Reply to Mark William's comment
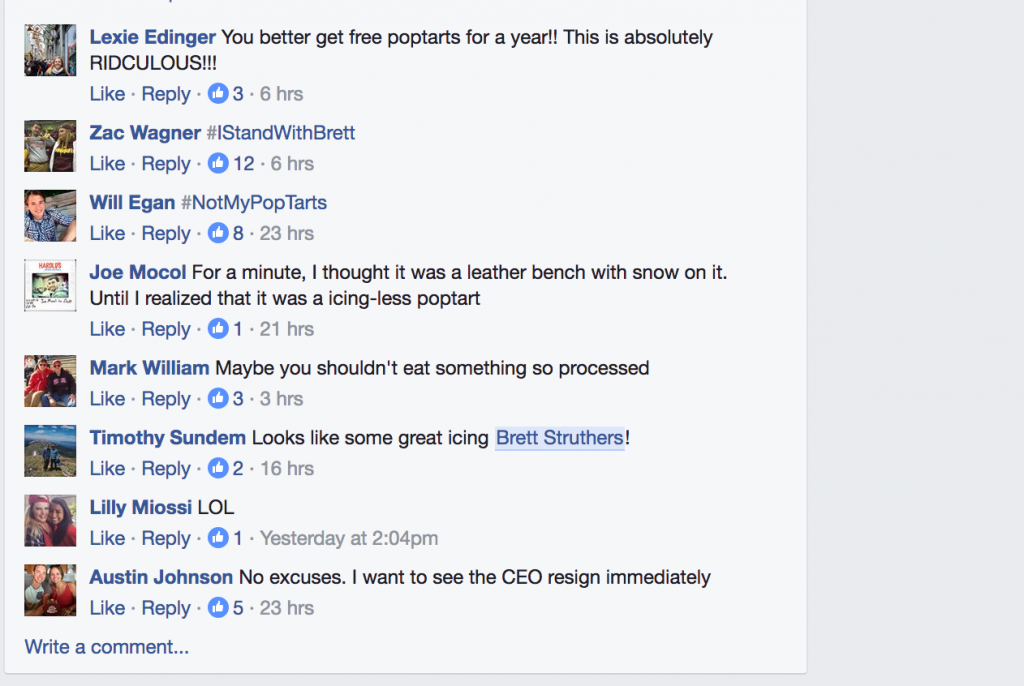The image size is (1024, 686). (165, 399)
